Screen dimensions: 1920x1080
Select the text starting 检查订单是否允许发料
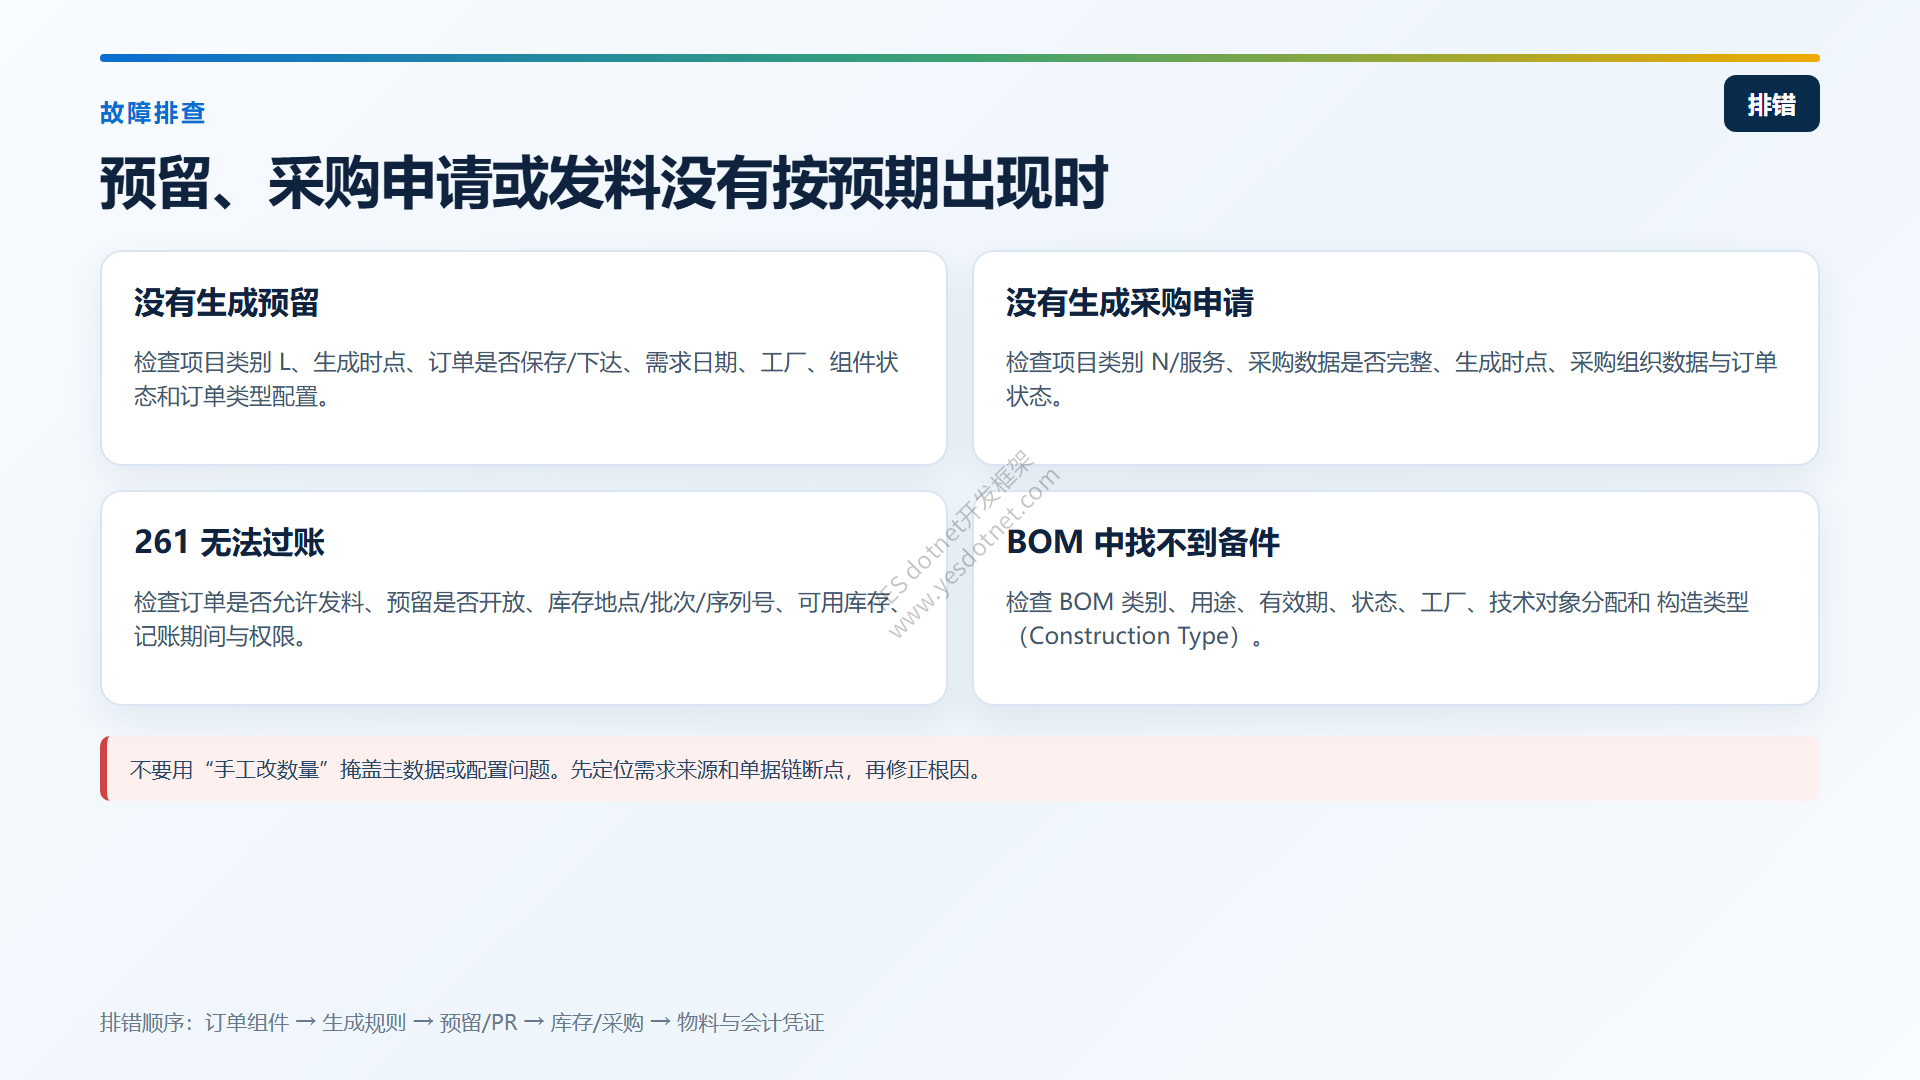click(516, 619)
